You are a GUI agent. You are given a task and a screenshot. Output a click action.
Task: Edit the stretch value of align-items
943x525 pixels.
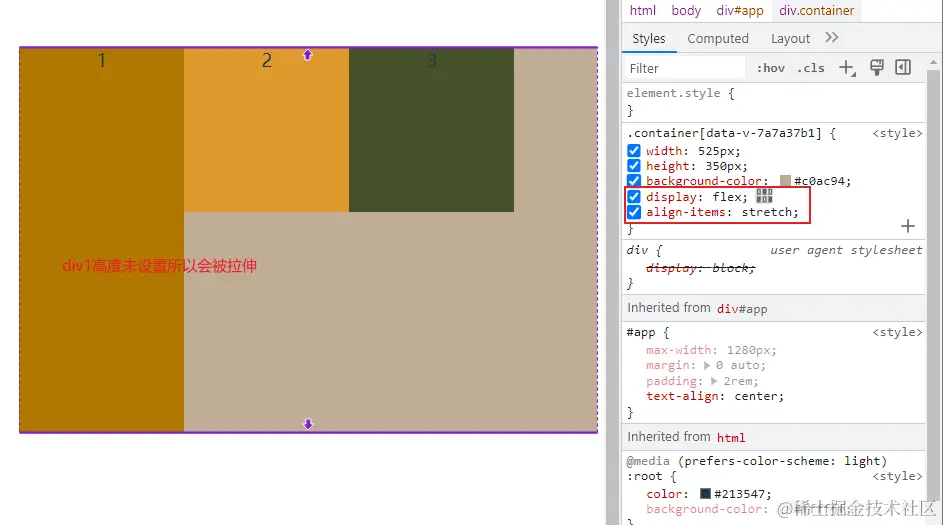(x=768, y=212)
